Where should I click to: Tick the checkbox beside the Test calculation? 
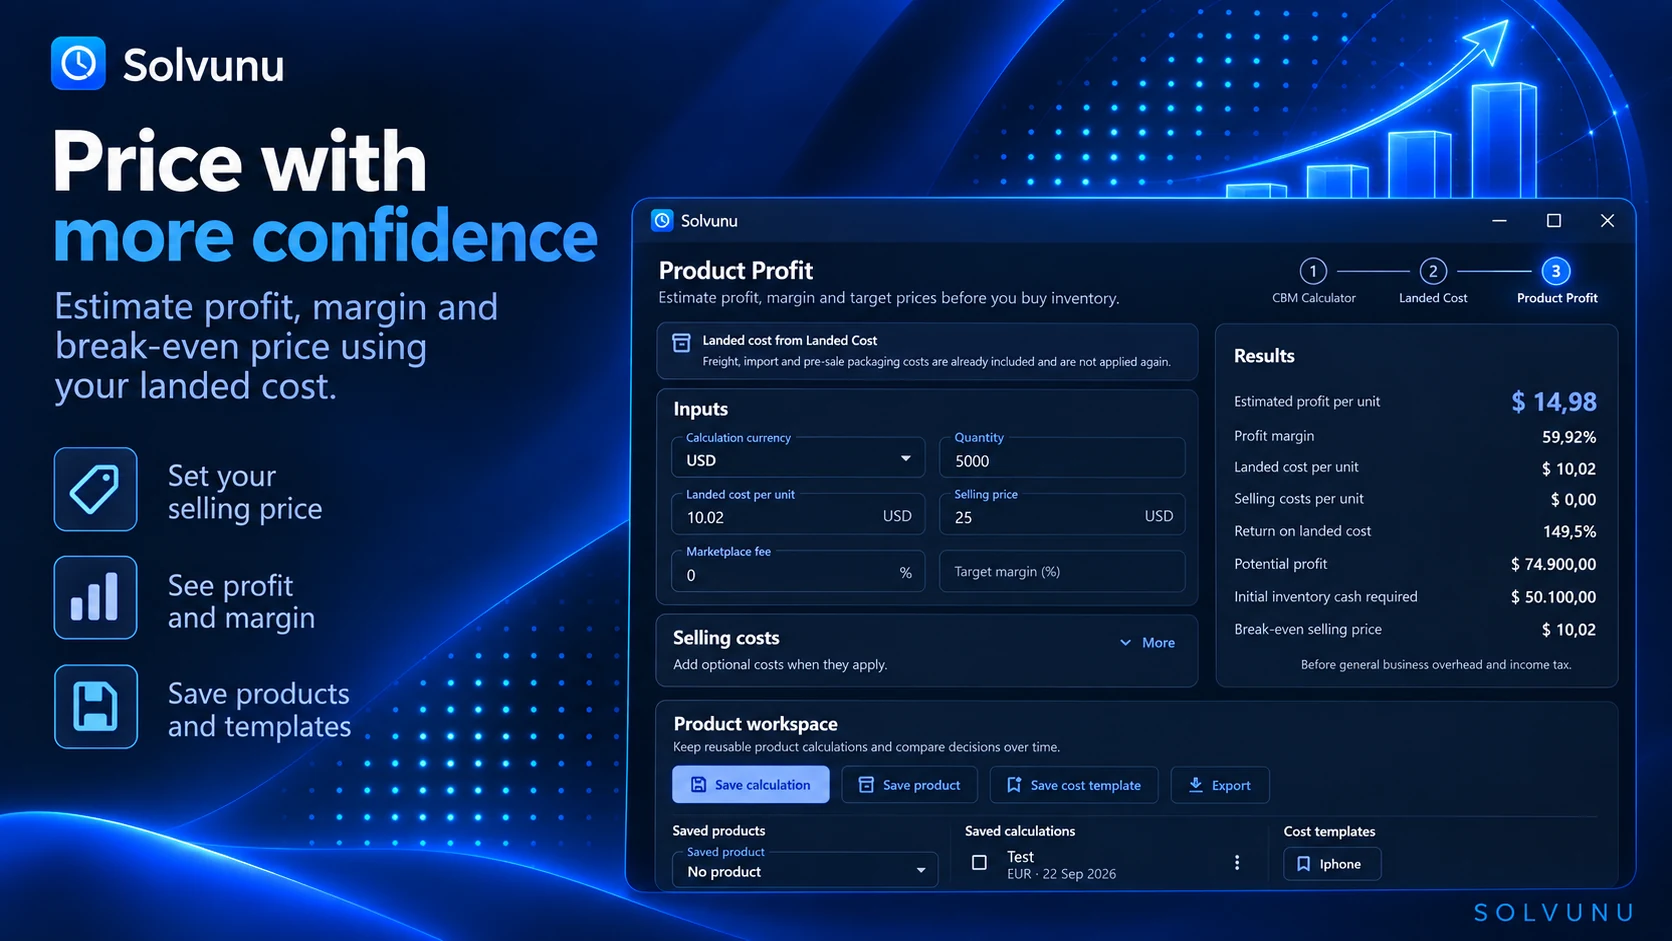[x=979, y=862]
